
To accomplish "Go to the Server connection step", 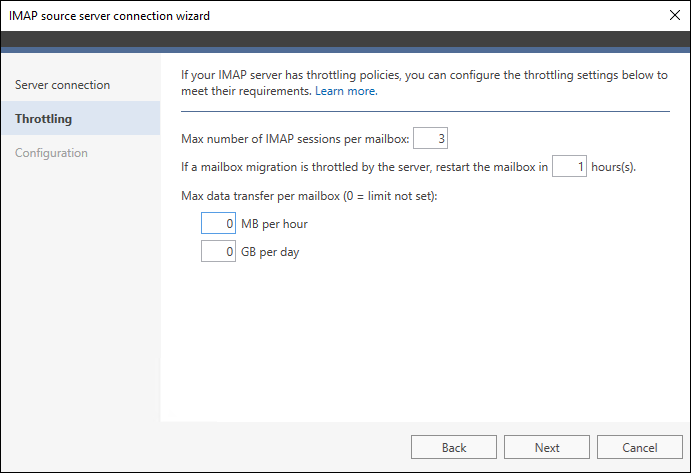I will click(x=63, y=85).
